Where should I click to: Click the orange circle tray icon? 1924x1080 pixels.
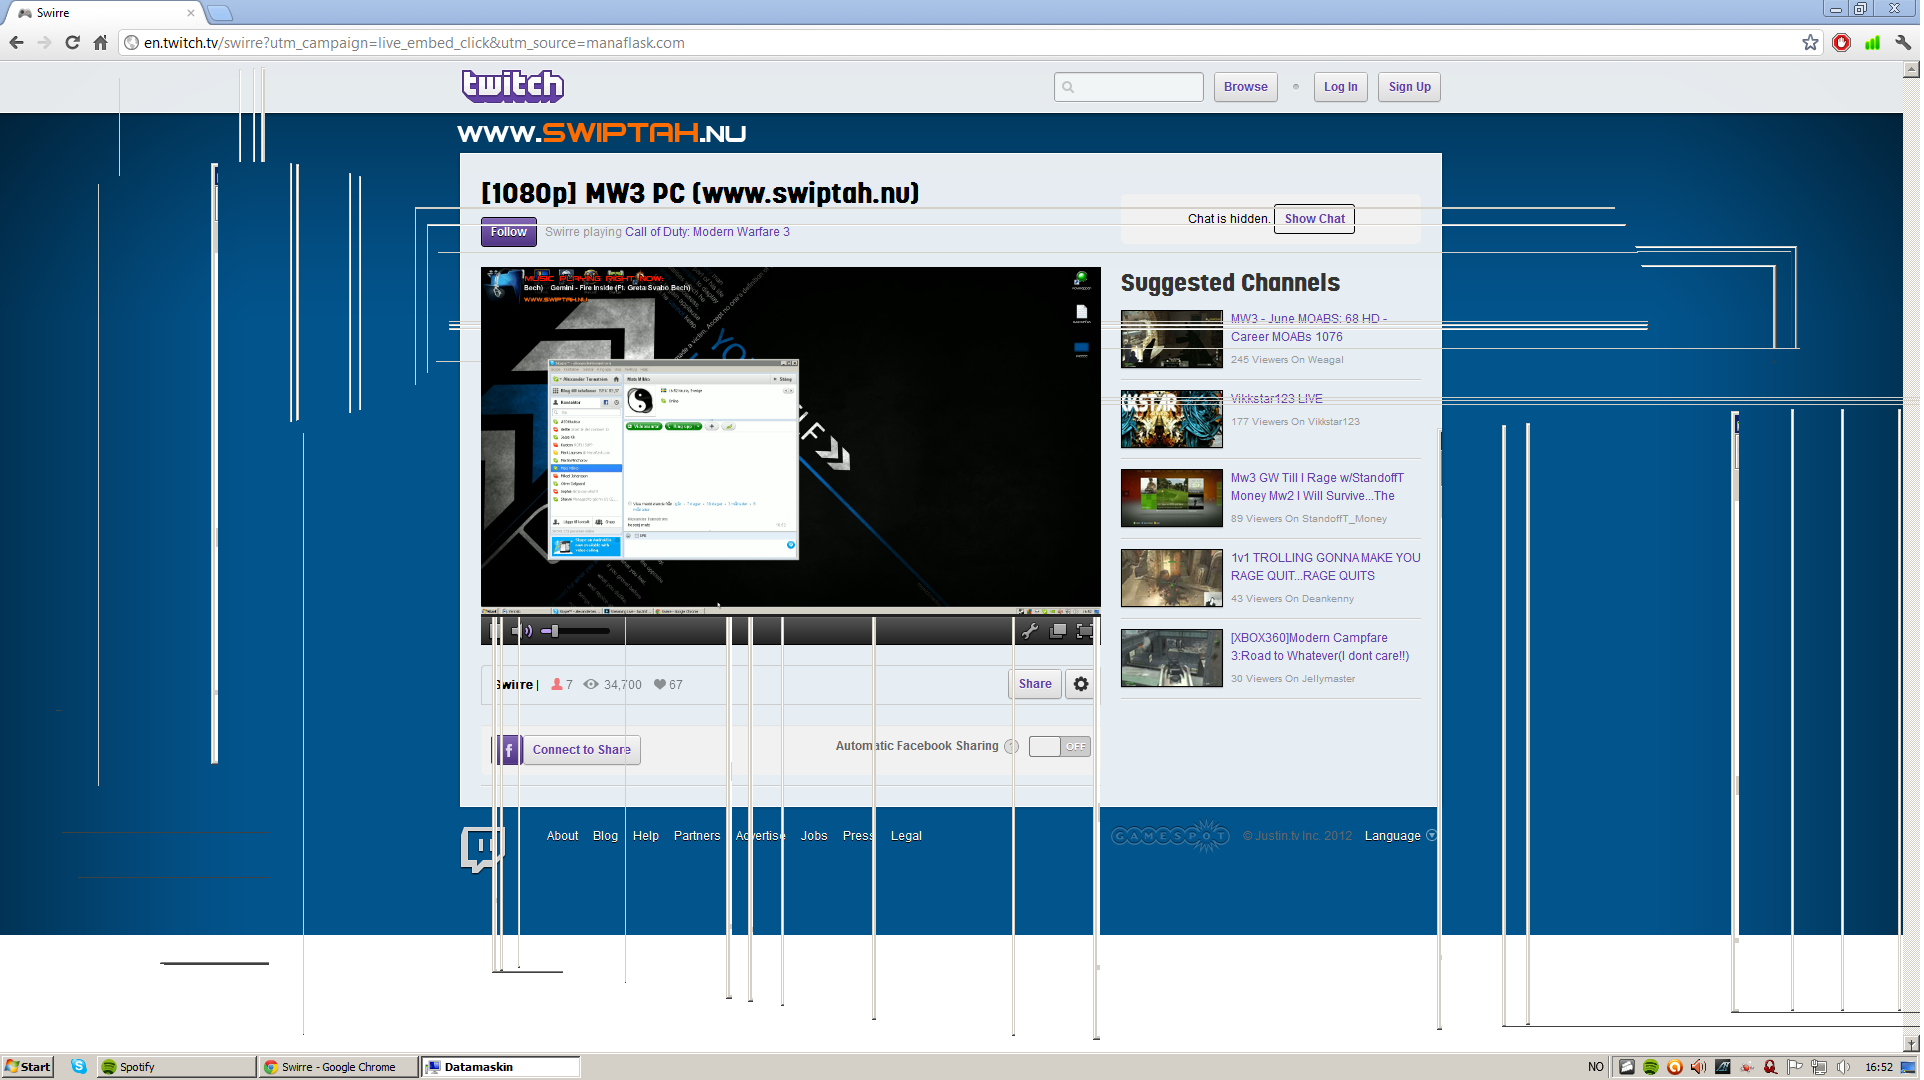point(1675,1067)
